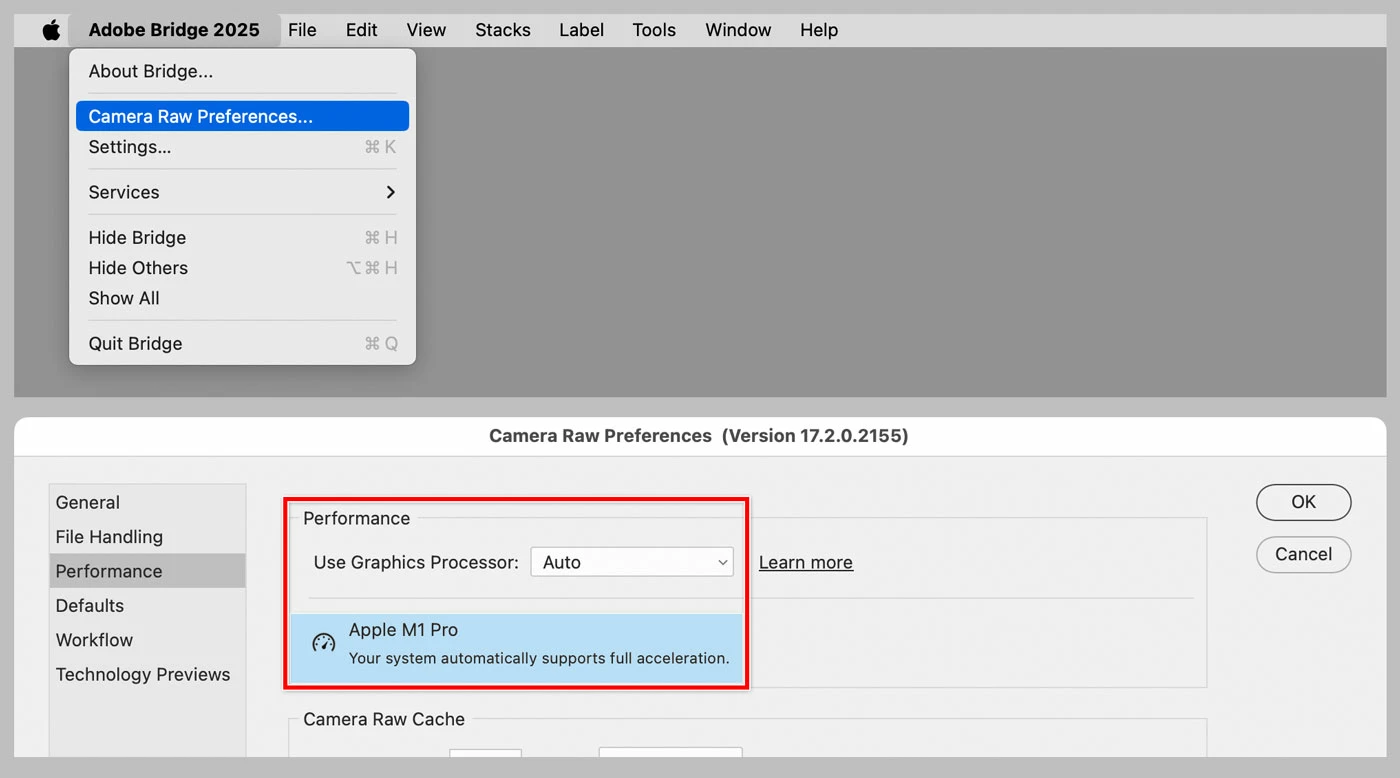Click the acceleration support status text
This screenshot has height=778, width=1400.
coord(539,658)
